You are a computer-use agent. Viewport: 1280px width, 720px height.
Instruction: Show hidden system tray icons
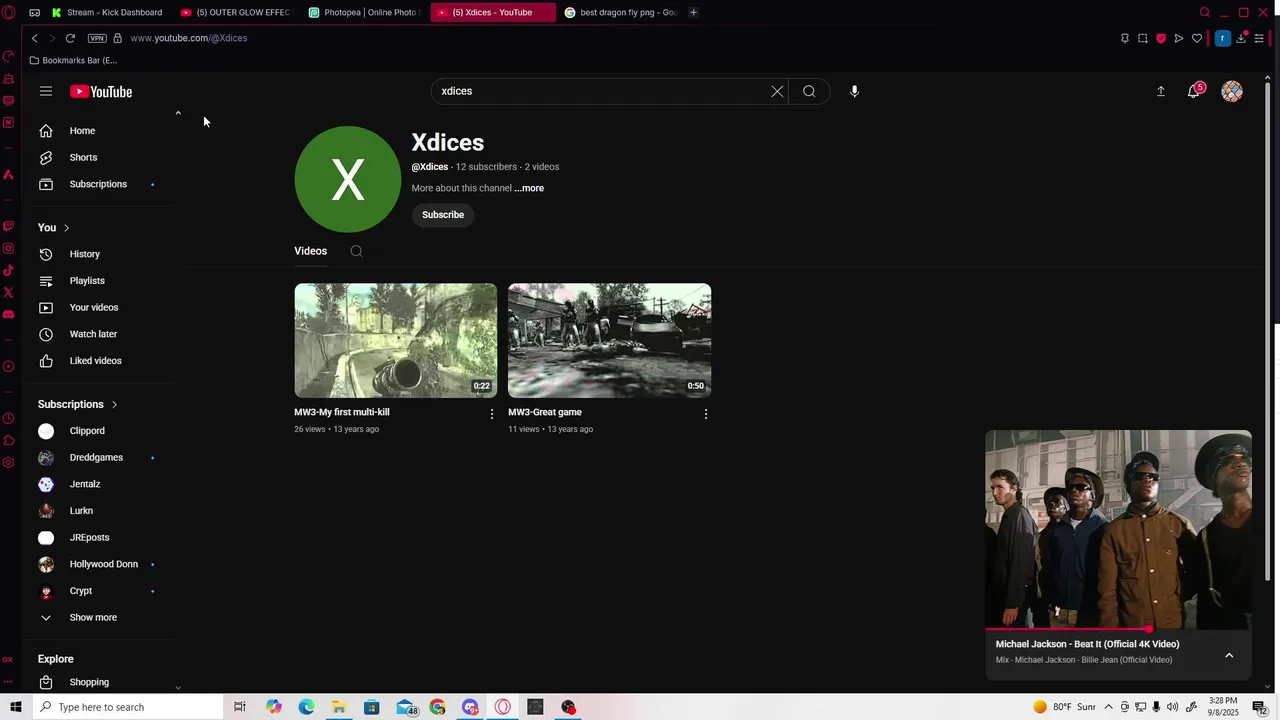tap(1108, 707)
